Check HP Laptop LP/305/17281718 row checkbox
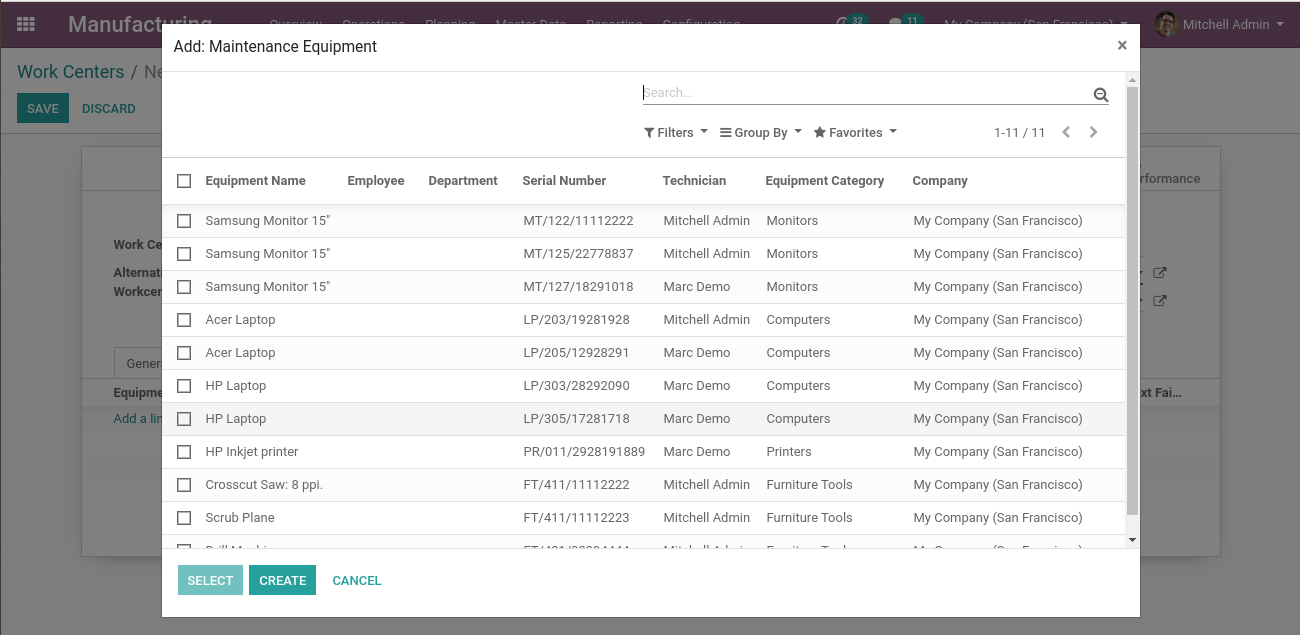The image size is (1300, 635). [184, 419]
